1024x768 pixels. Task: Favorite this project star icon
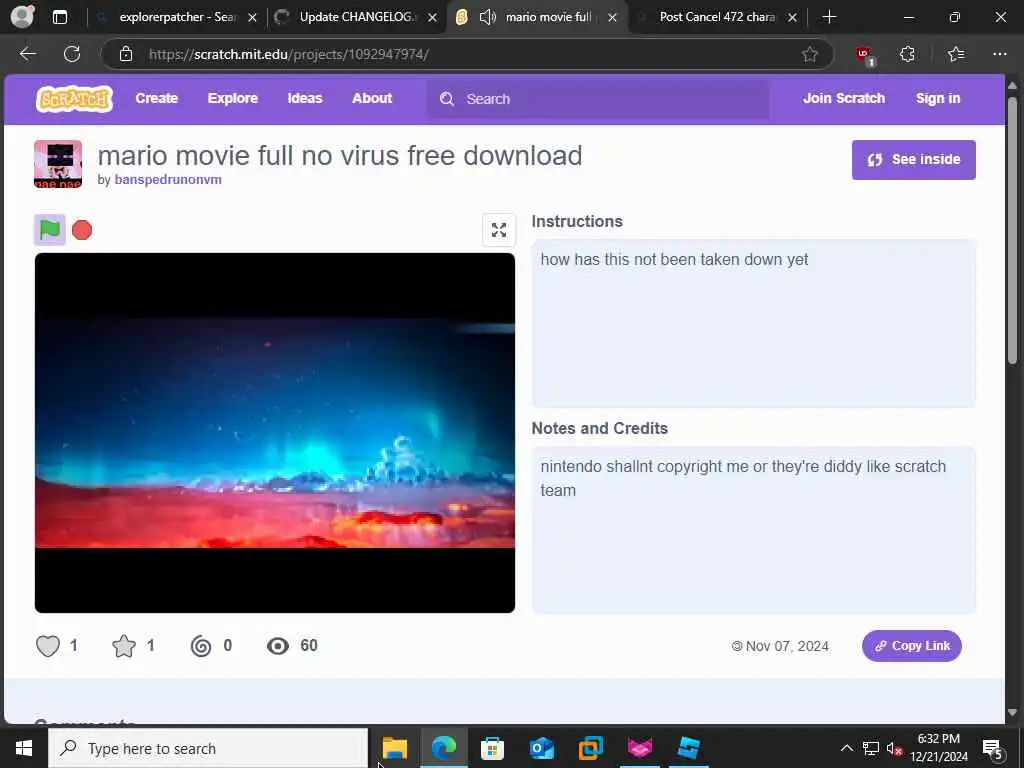click(123, 646)
